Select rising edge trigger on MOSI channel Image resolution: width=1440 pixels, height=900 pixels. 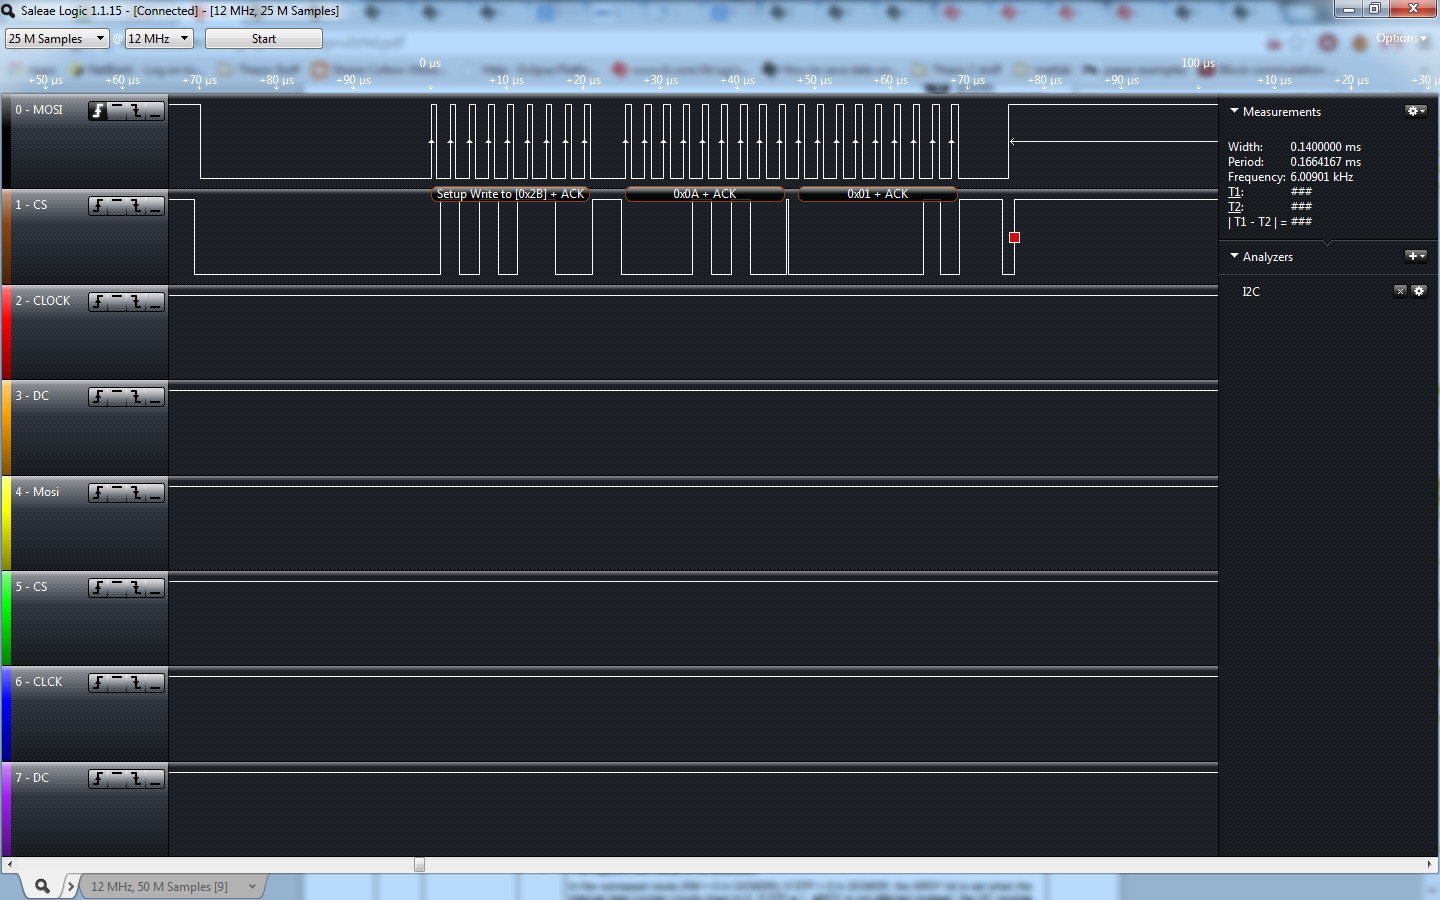(x=97, y=110)
